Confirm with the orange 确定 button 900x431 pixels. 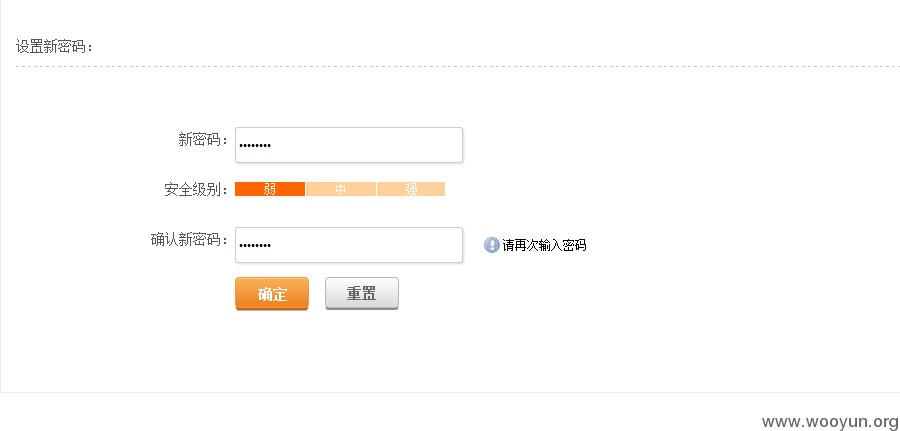(x=272, y=294)
